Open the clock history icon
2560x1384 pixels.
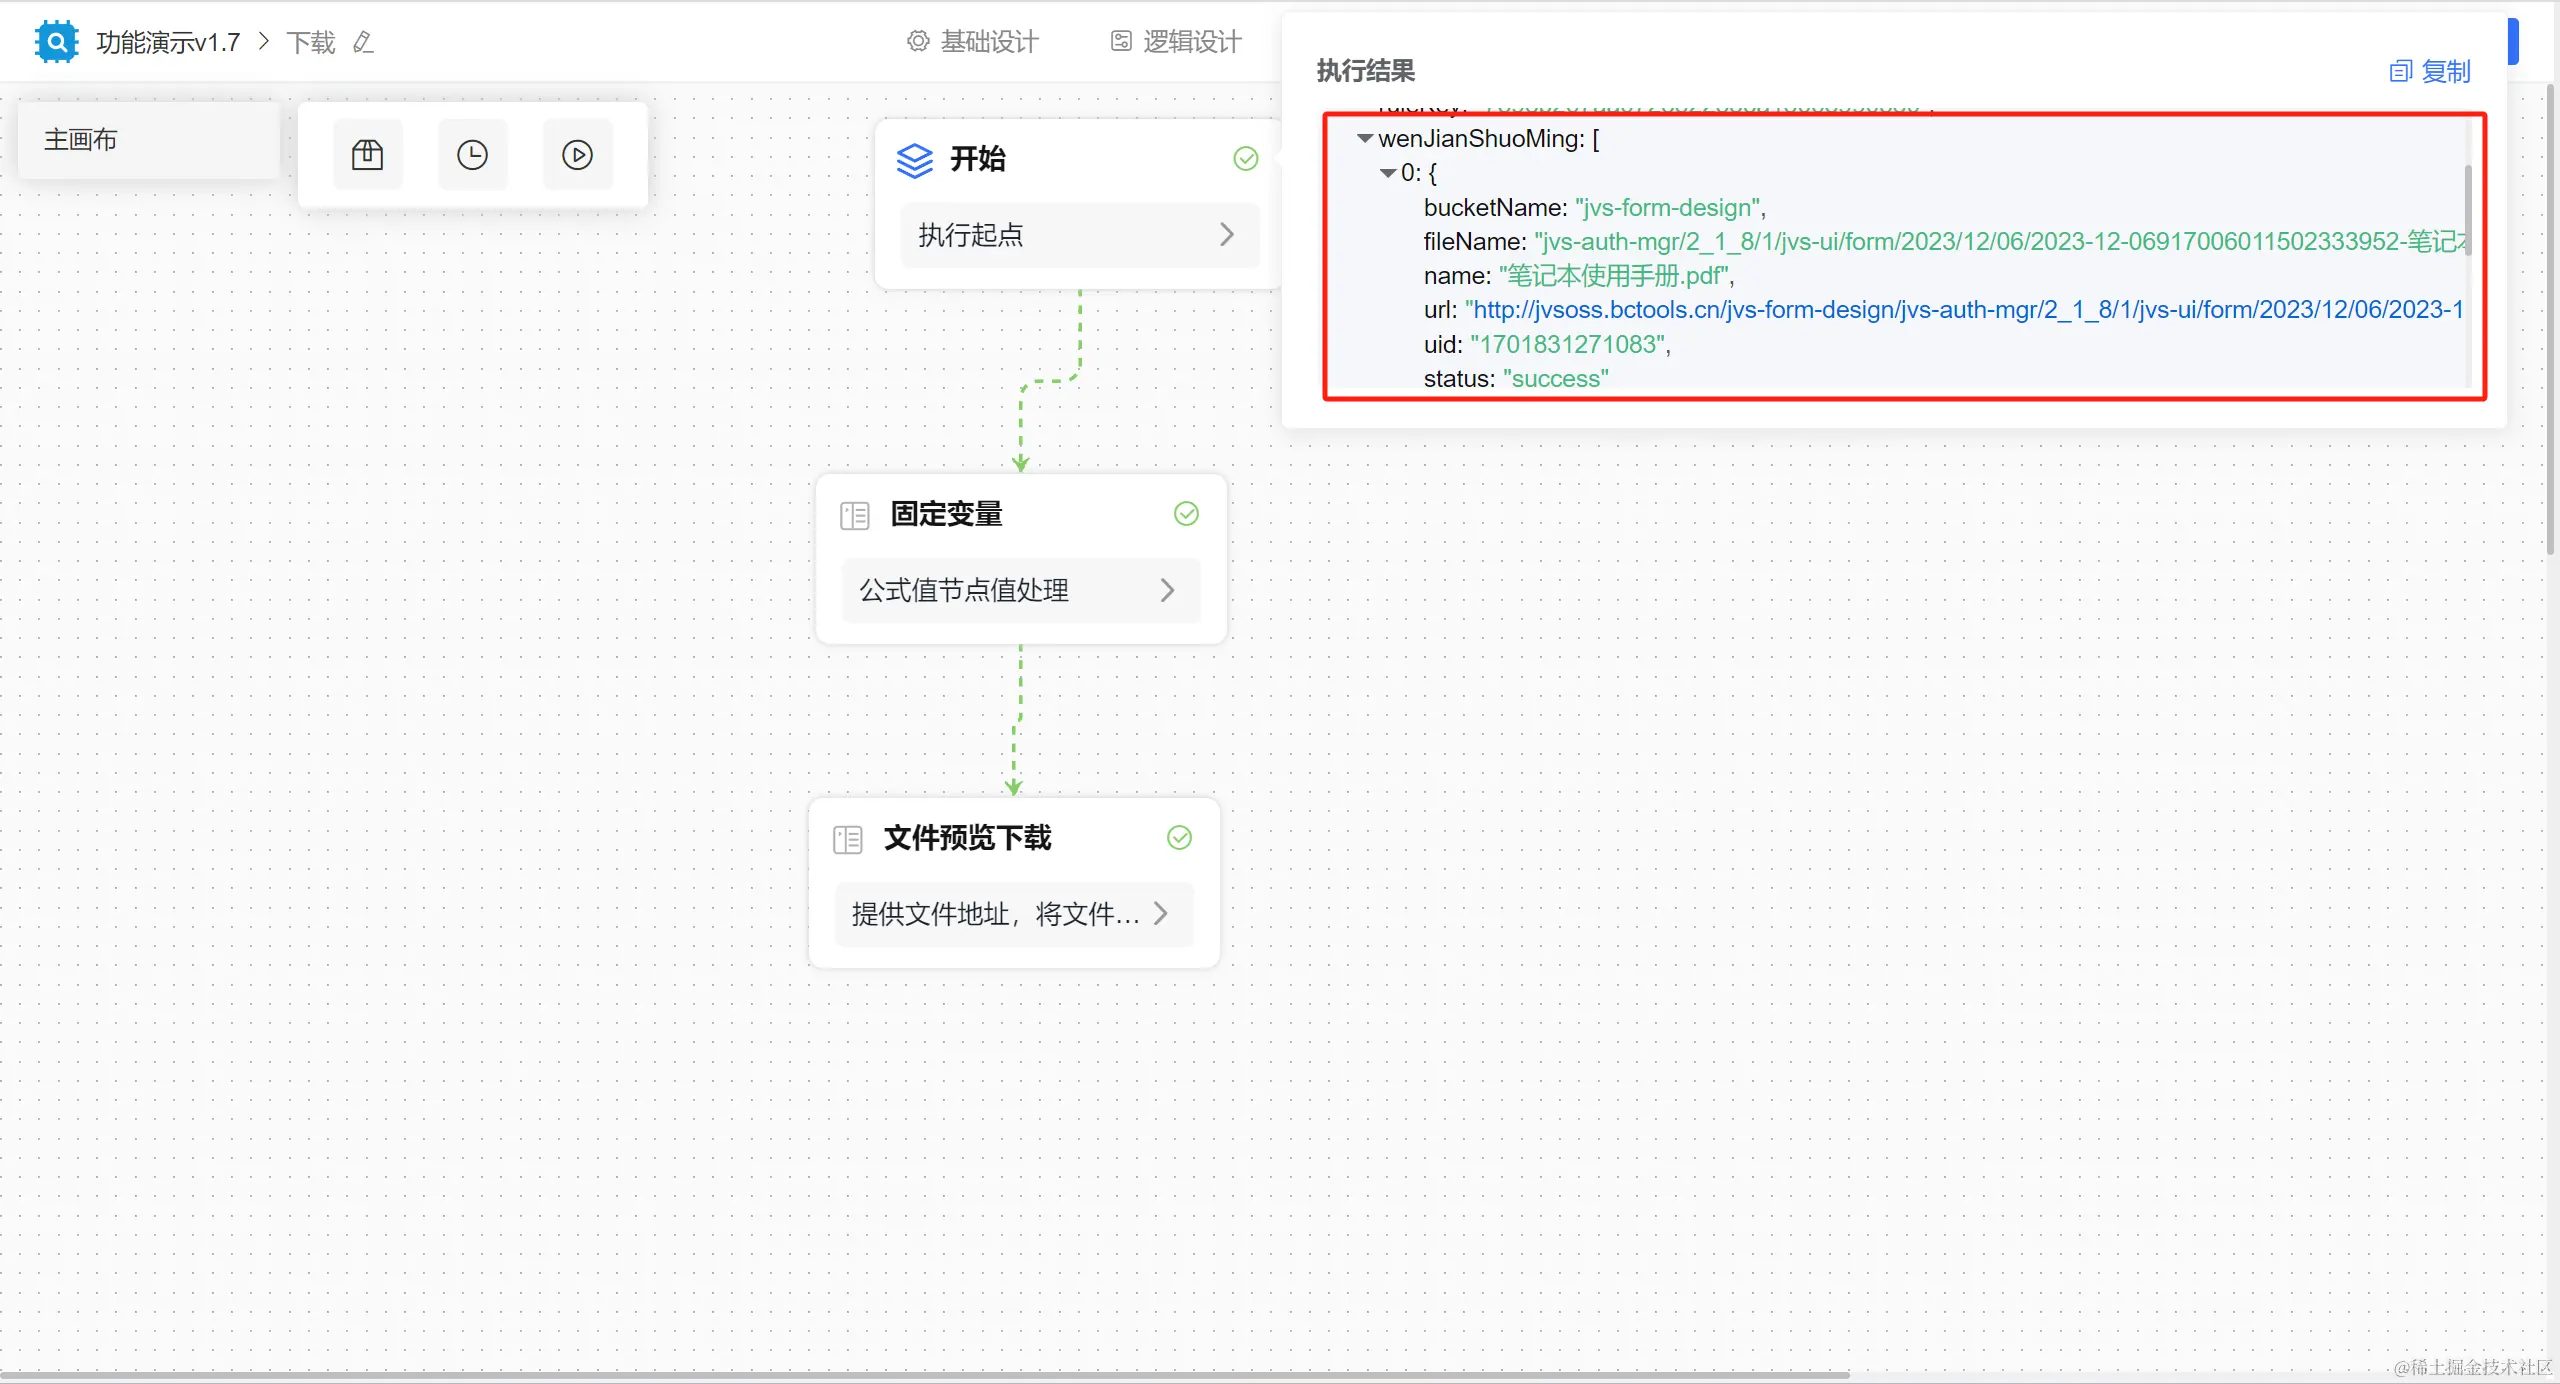[472, 155]
